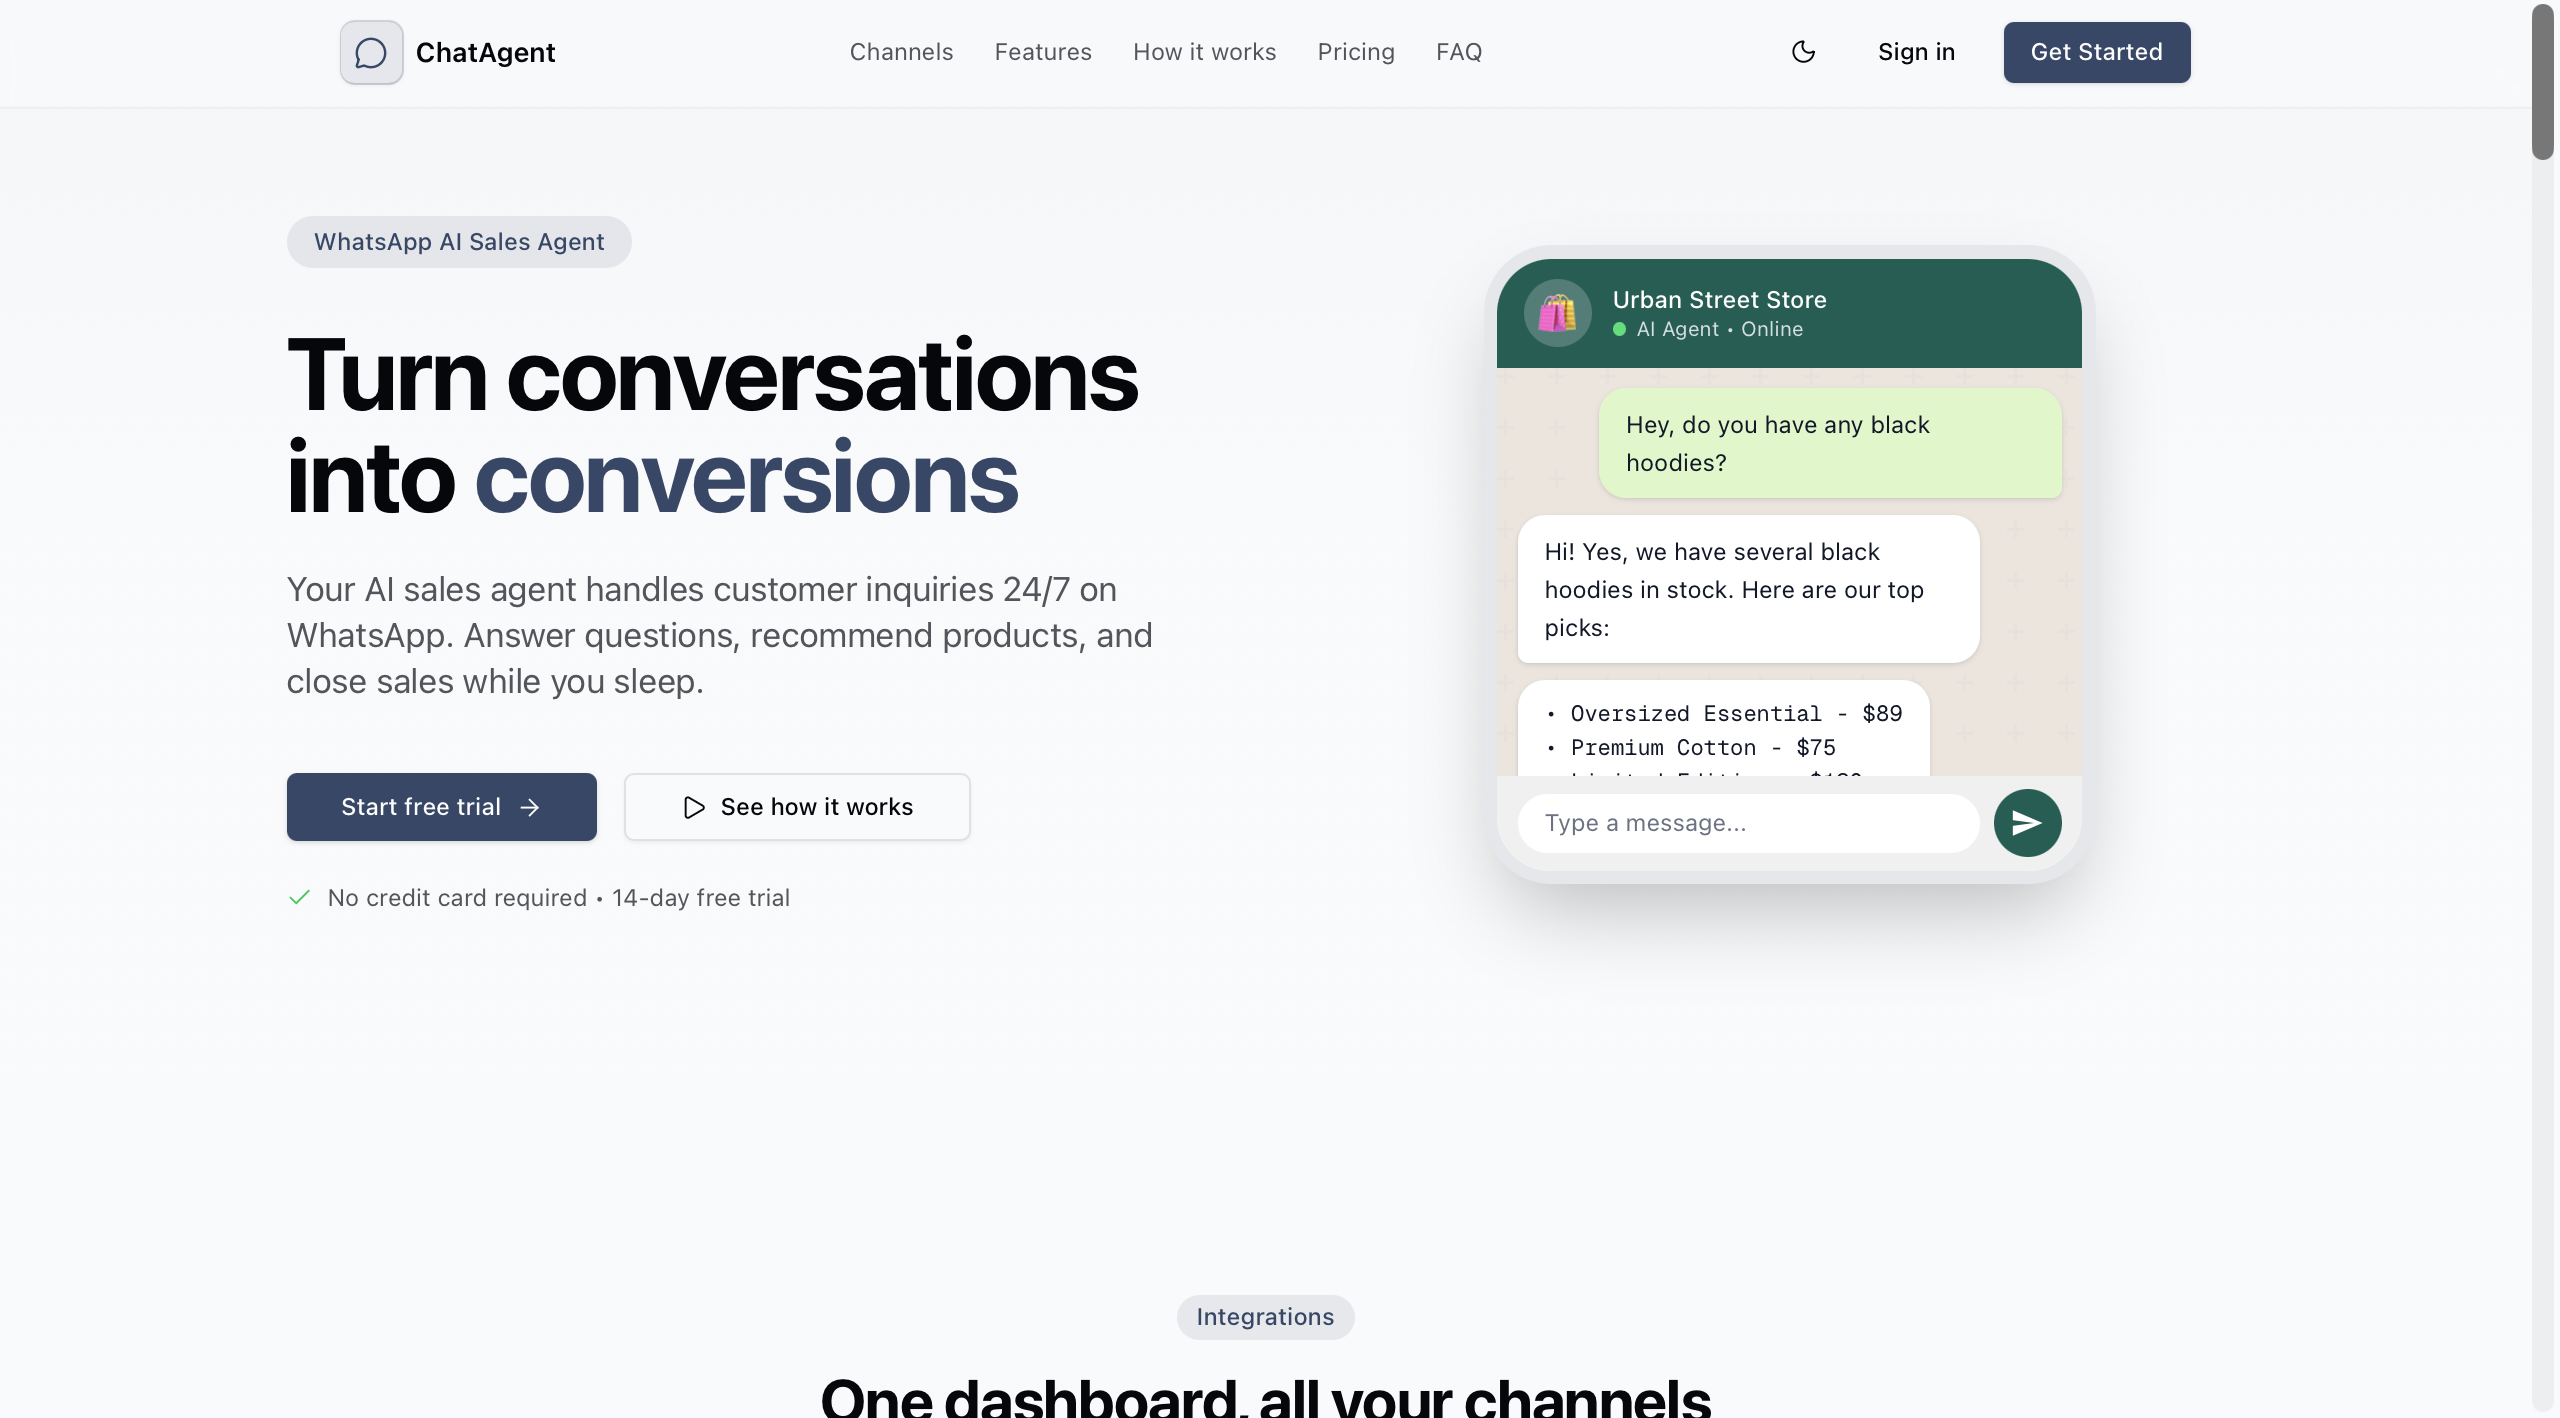The image size is (2560, 1418).
Task: Click the Integrations badge
Action: pos(1264,1317)
